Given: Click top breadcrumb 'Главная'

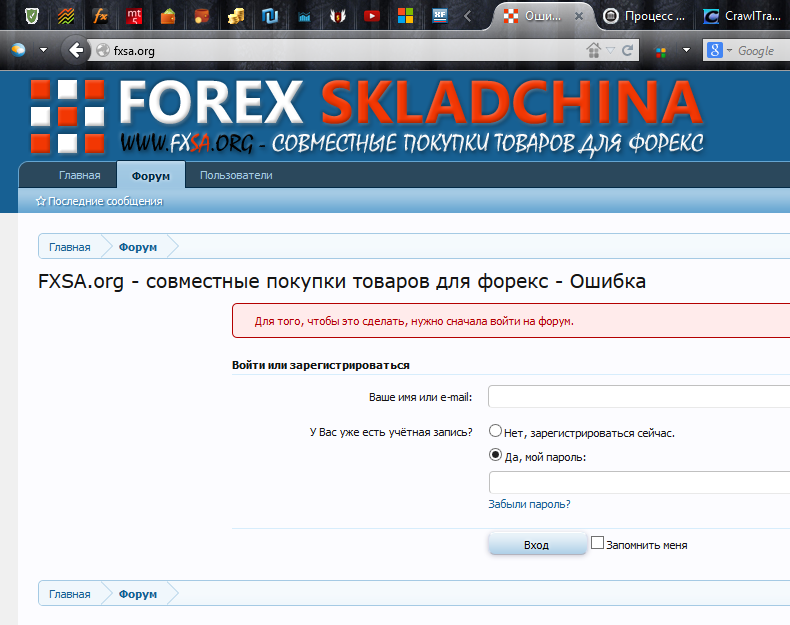Looking at the screenshot, I should 70,247.
